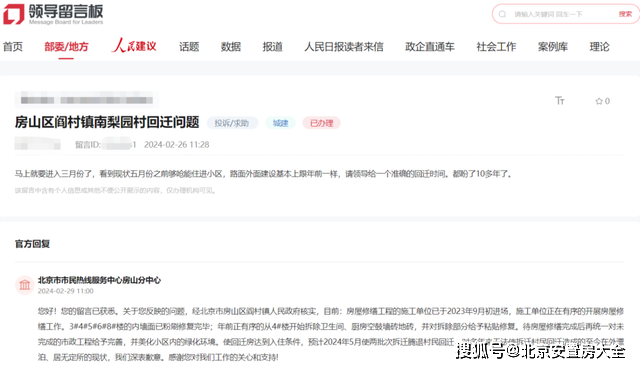Open the 案例库 nav item
The height and width of the screenshot is (368, 640).
[x=553, y=47]
